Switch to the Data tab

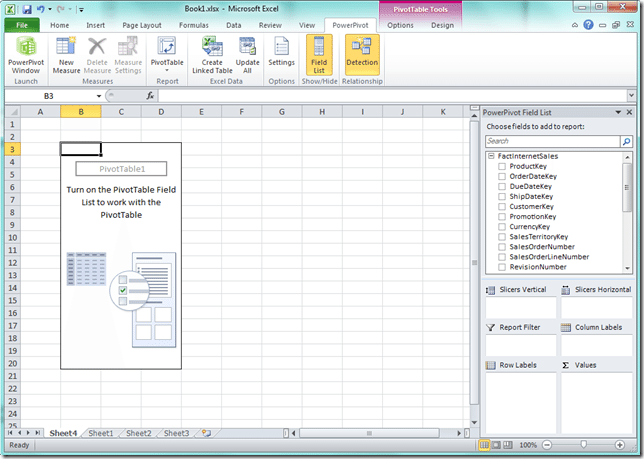[233, 25]
